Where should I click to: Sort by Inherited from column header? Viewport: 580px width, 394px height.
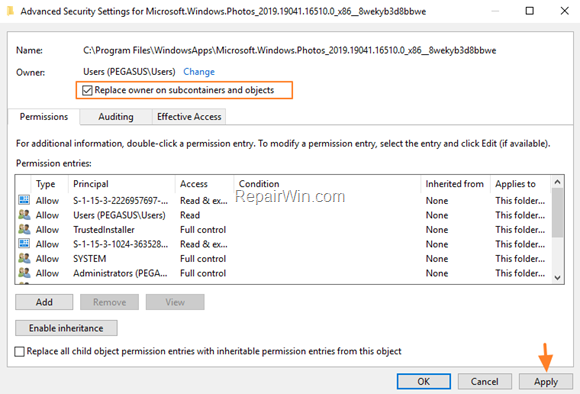(x=454, y=184)
